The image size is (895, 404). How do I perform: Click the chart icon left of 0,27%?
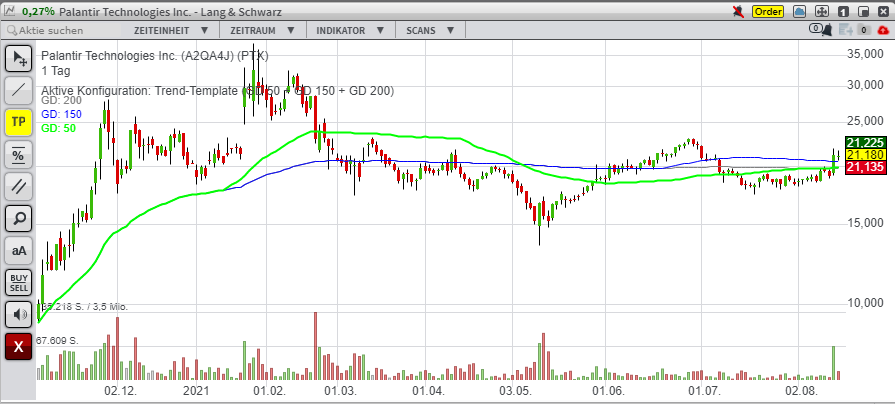[11, 11]
